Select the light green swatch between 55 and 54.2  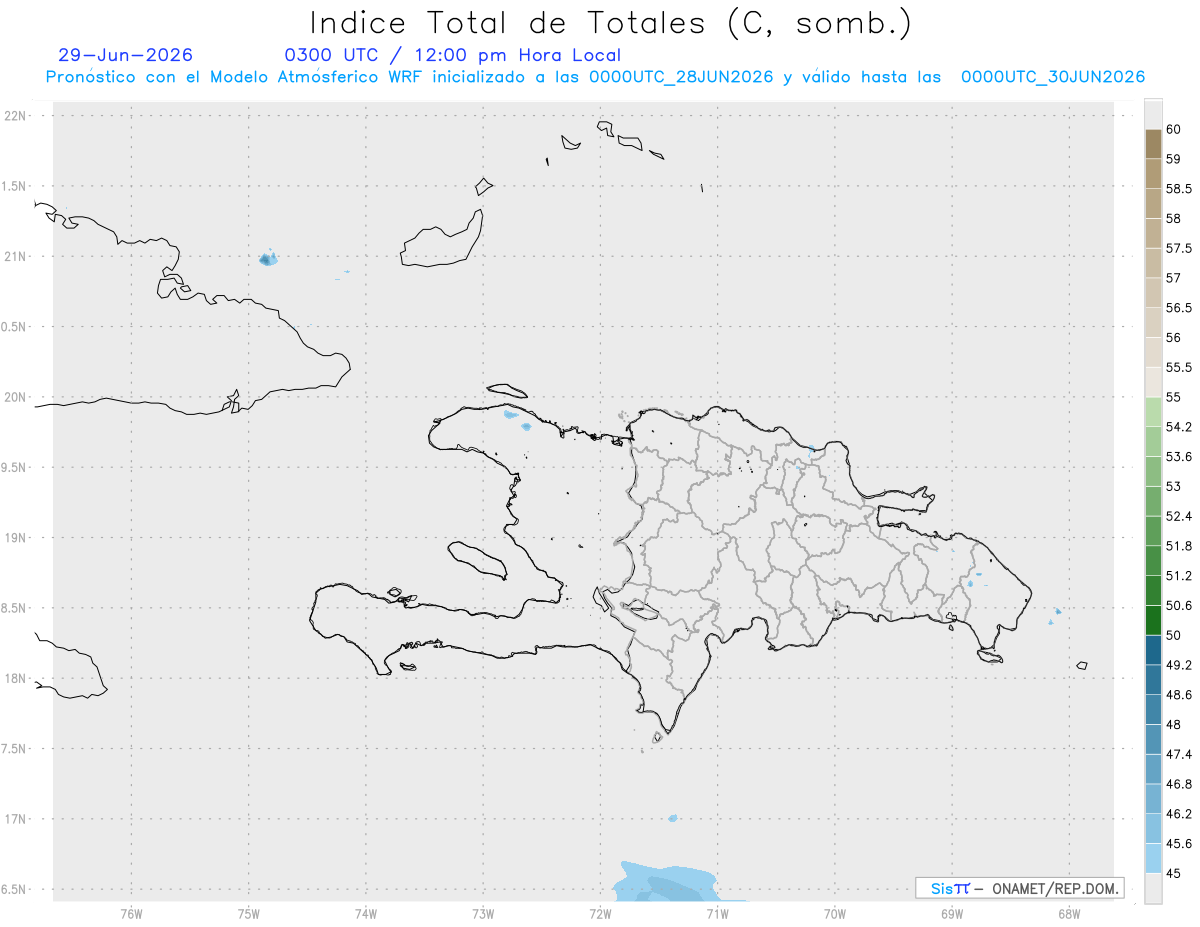[1153, 412]
